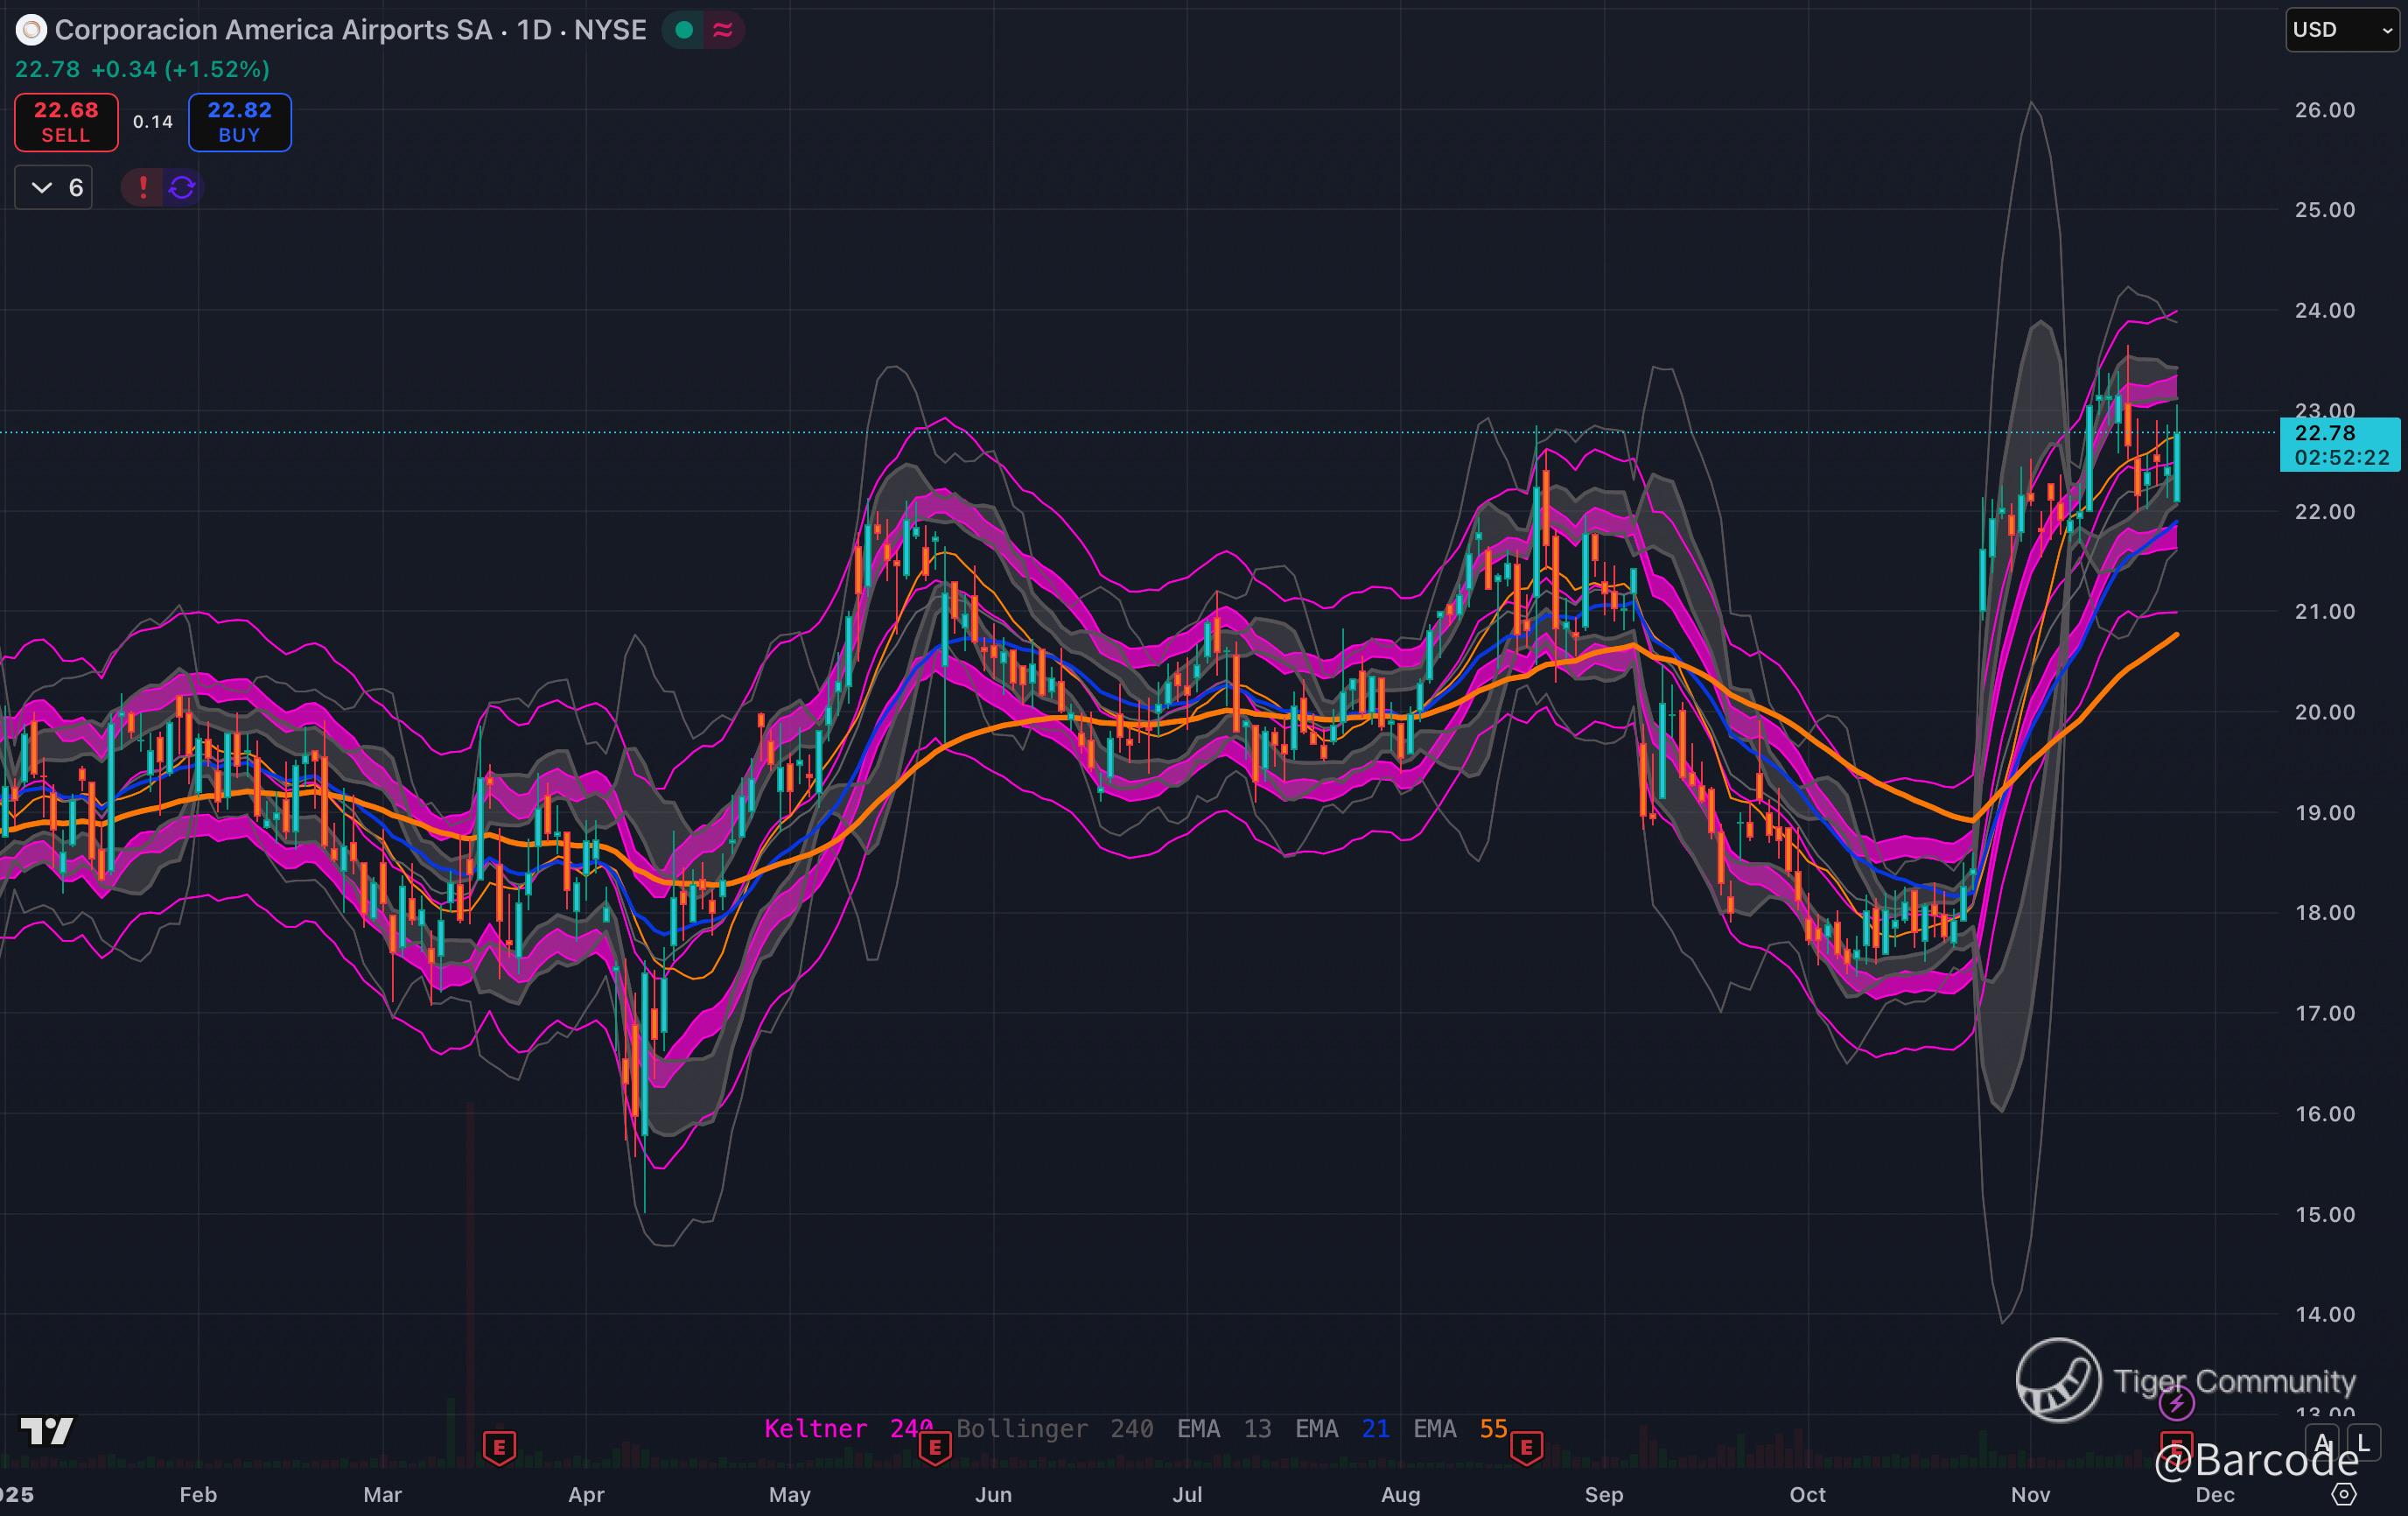Toggle auto scale with the A button

(x=2322, y=1443)
